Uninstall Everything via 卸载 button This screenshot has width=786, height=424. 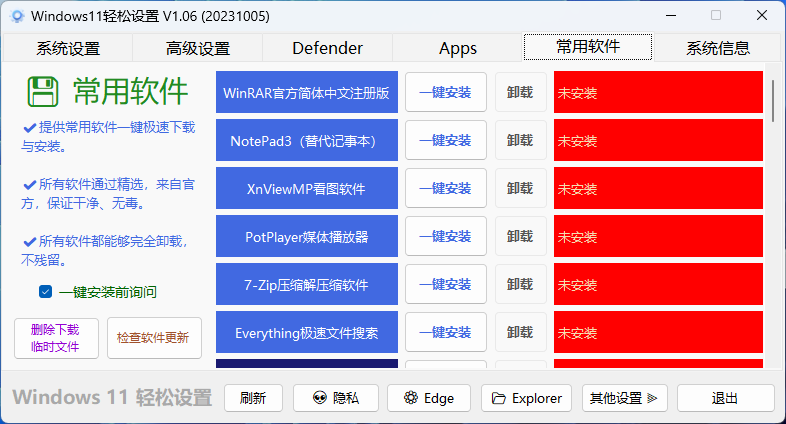520,332
